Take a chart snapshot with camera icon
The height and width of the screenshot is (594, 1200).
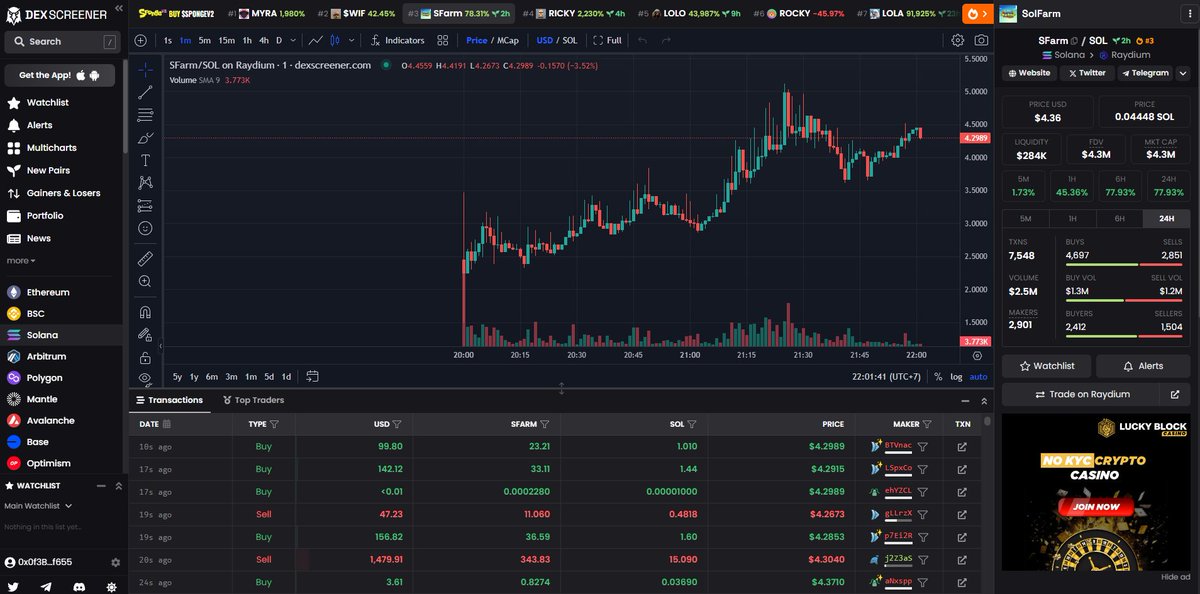[x=981, y=41]
